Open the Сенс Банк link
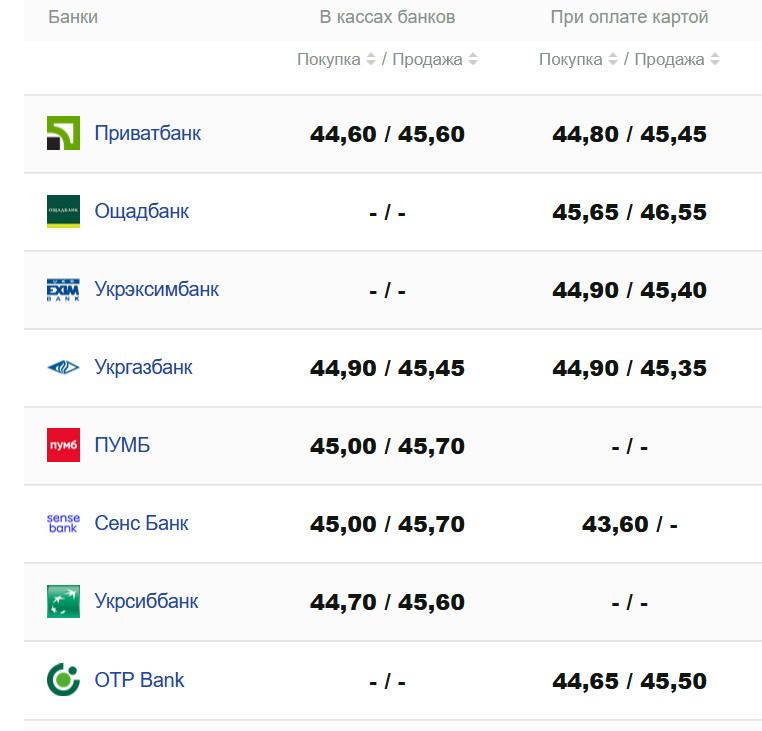Image resolution: width=762 pixels, height=731 pixels. tap(141, 523)
